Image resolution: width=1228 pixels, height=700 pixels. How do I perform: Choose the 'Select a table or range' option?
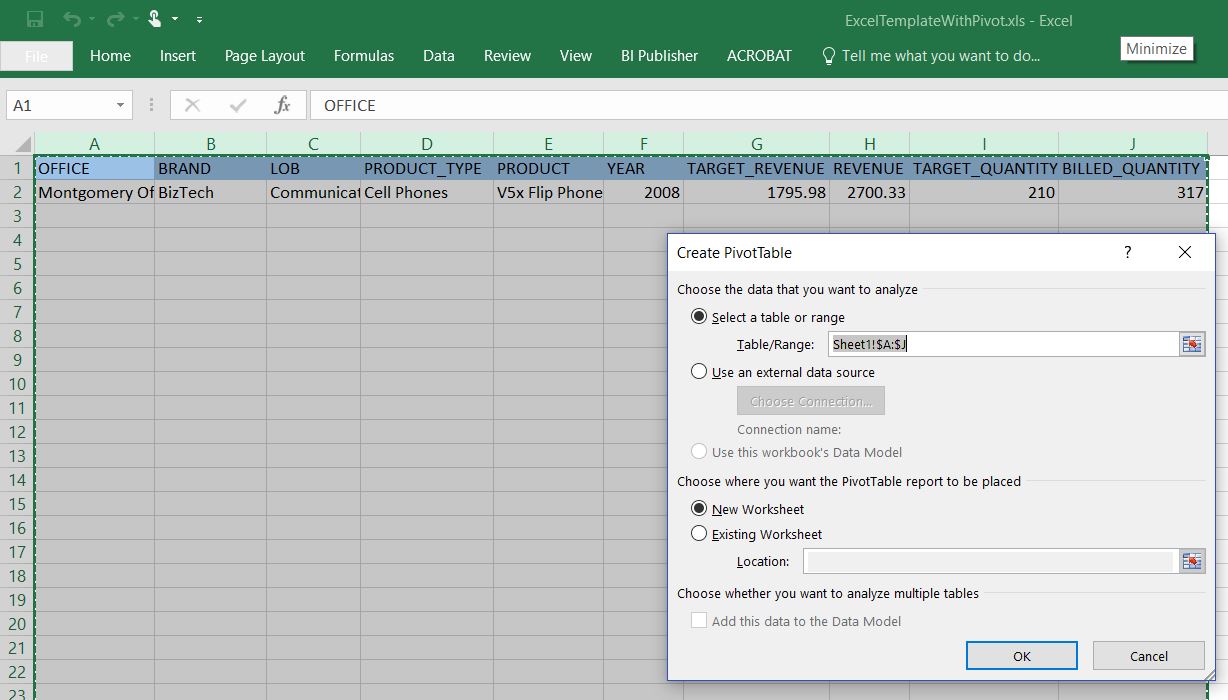[700, 317]
